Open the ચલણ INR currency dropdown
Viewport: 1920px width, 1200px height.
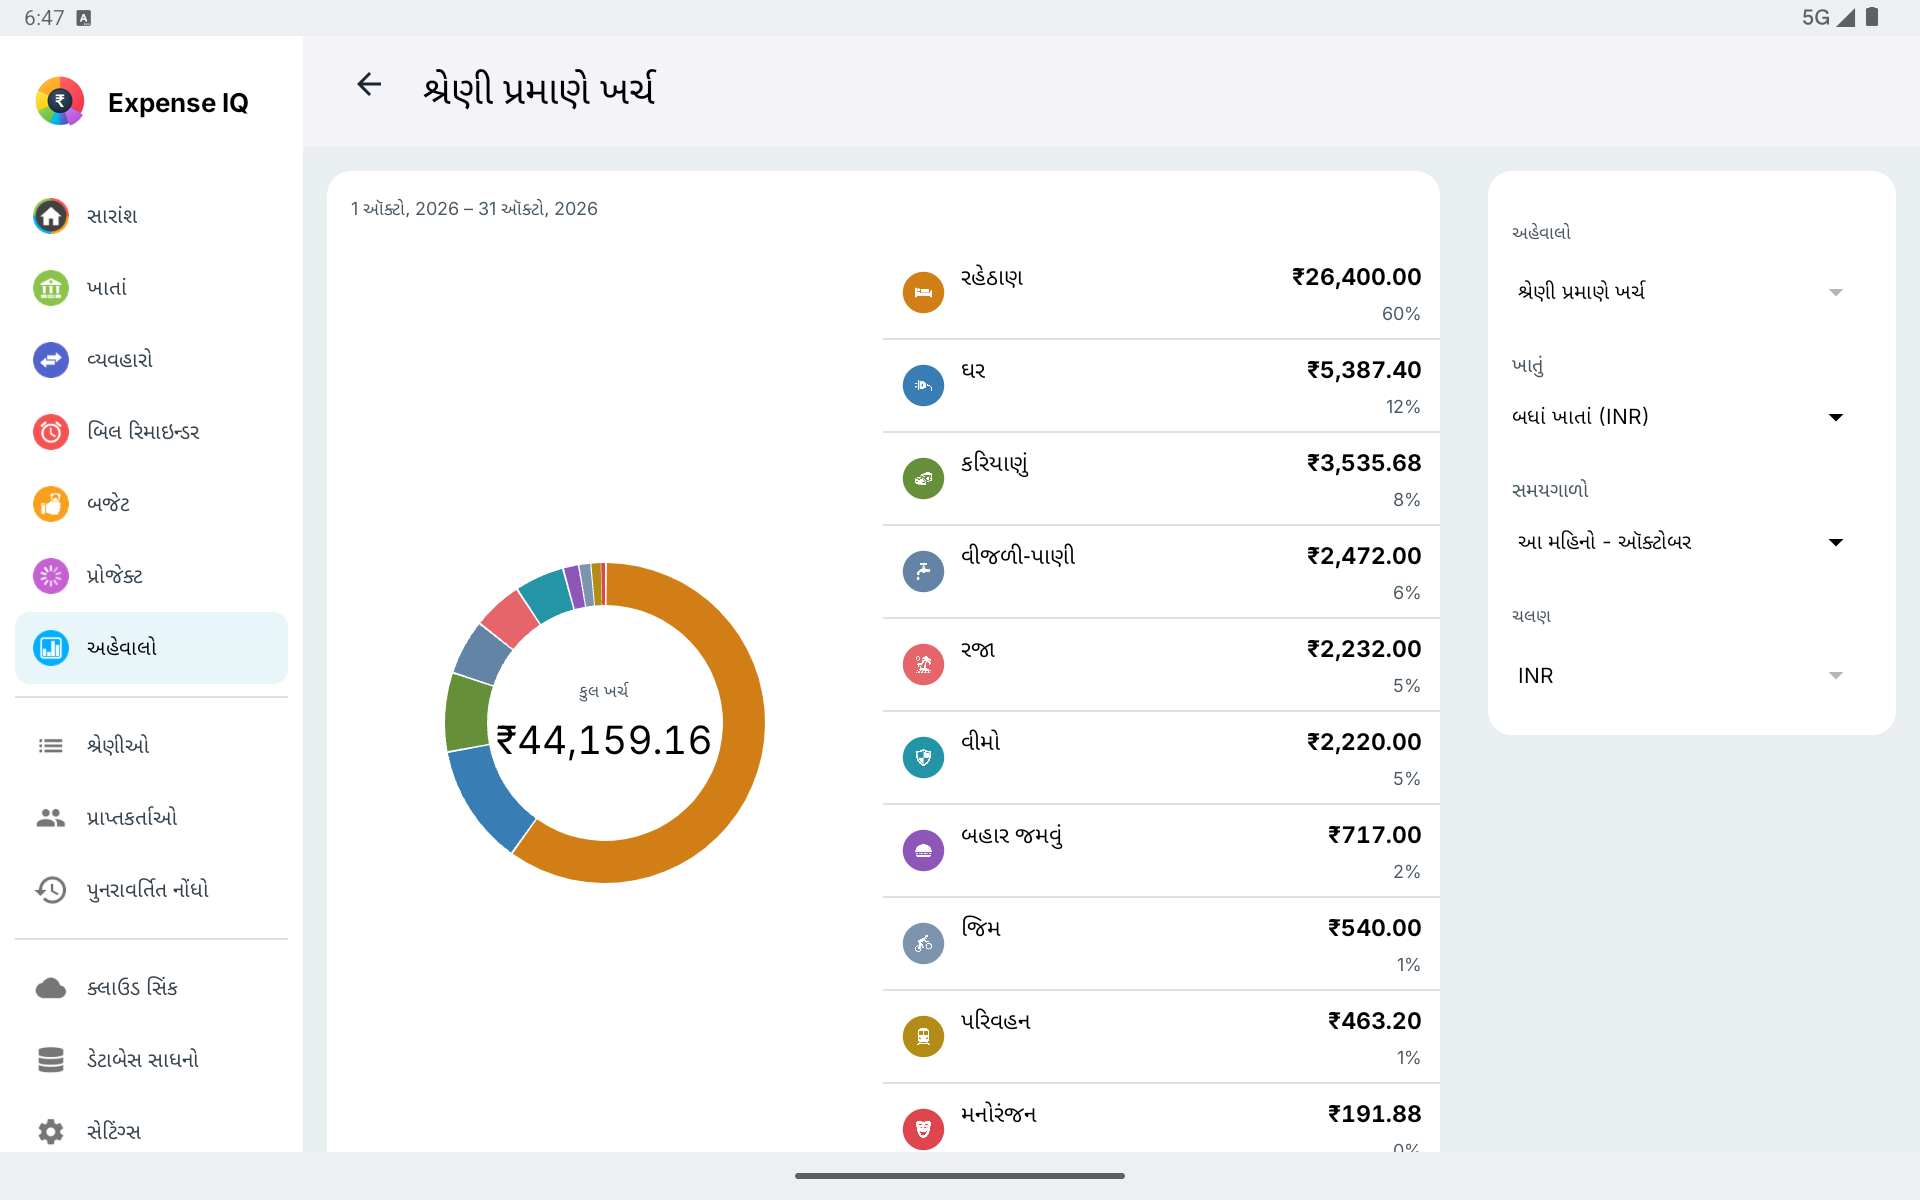[1680, 676]
